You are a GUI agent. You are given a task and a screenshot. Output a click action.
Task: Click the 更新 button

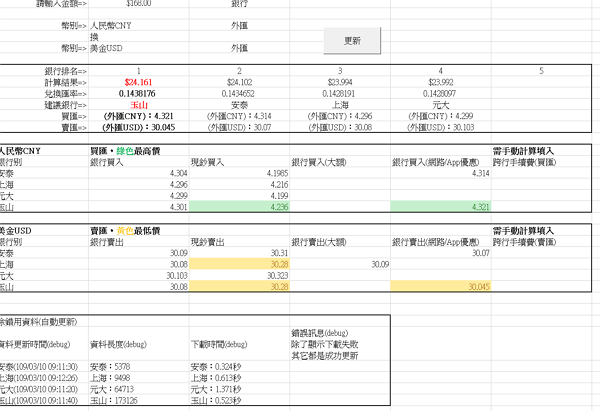point(352,41)
